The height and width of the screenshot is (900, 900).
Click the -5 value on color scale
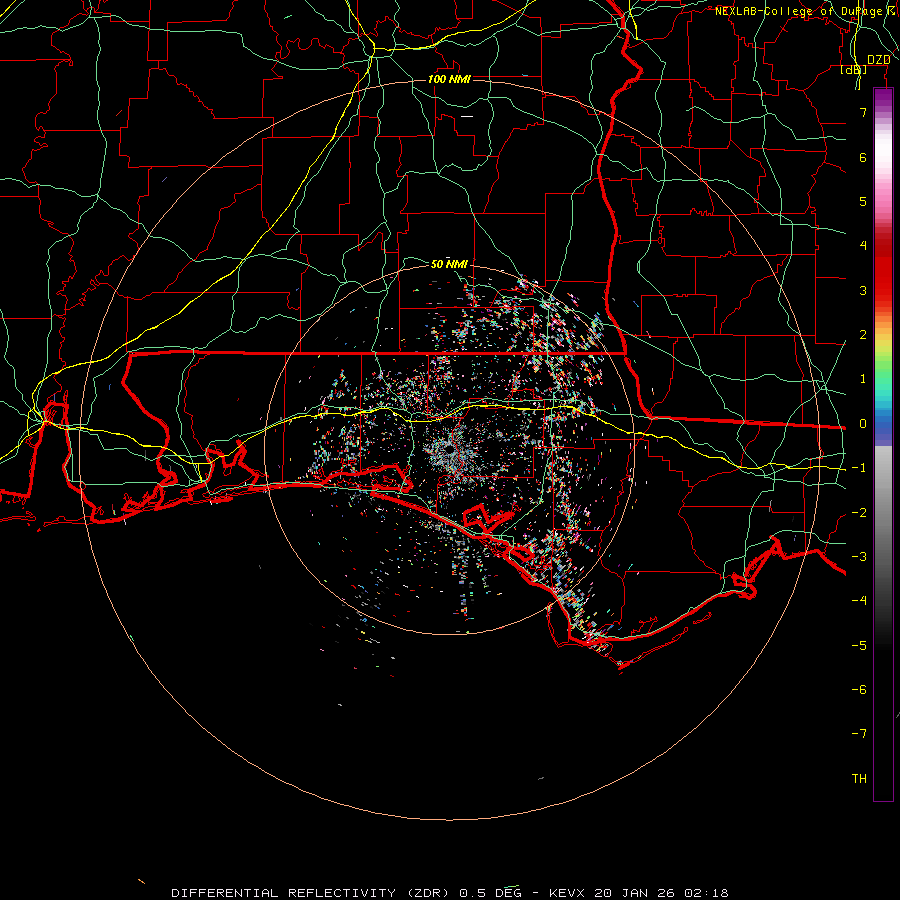click(x=859, y=646)
